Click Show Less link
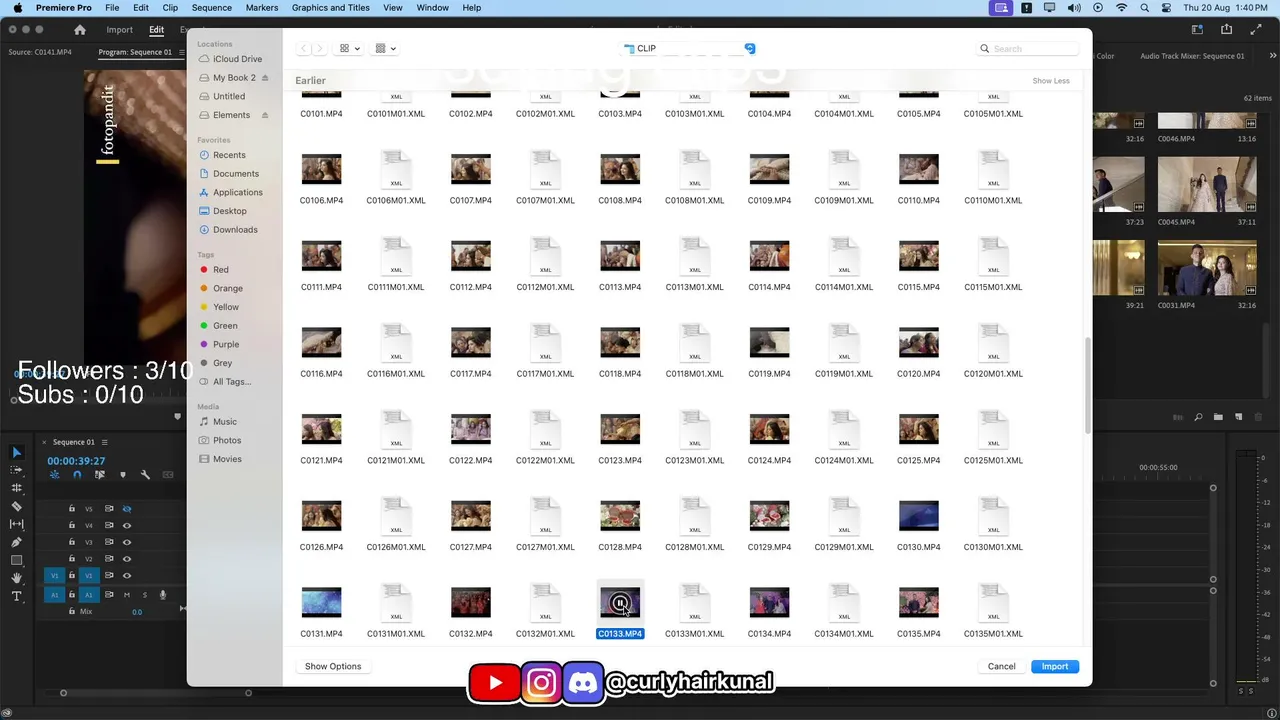The height and width of the screenshot is (720, 1280). pos(1051,81)
